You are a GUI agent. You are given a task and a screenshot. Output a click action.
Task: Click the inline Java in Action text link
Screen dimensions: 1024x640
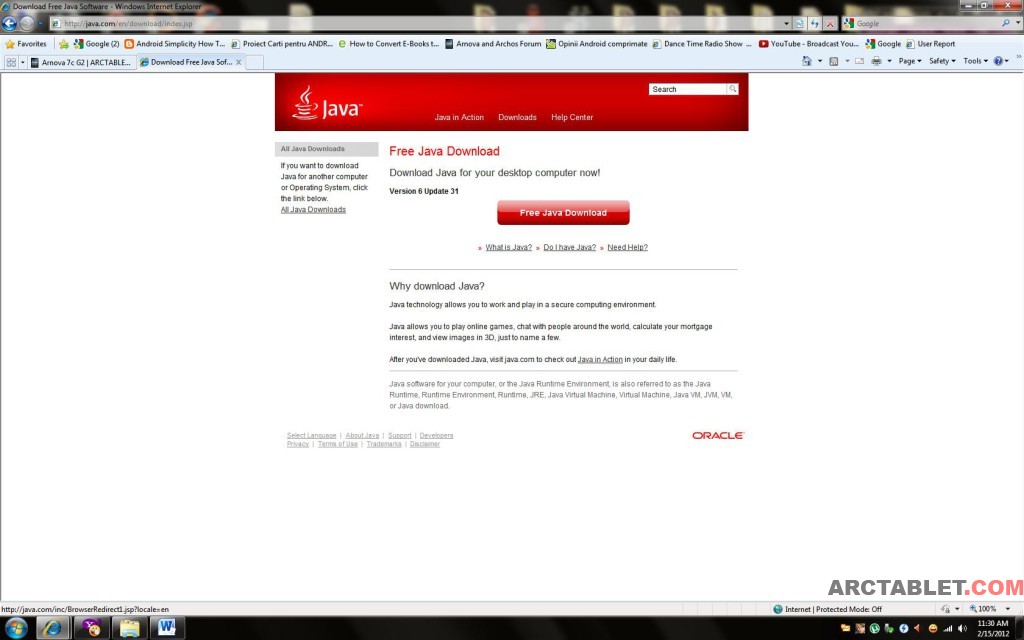pos(600,360)
